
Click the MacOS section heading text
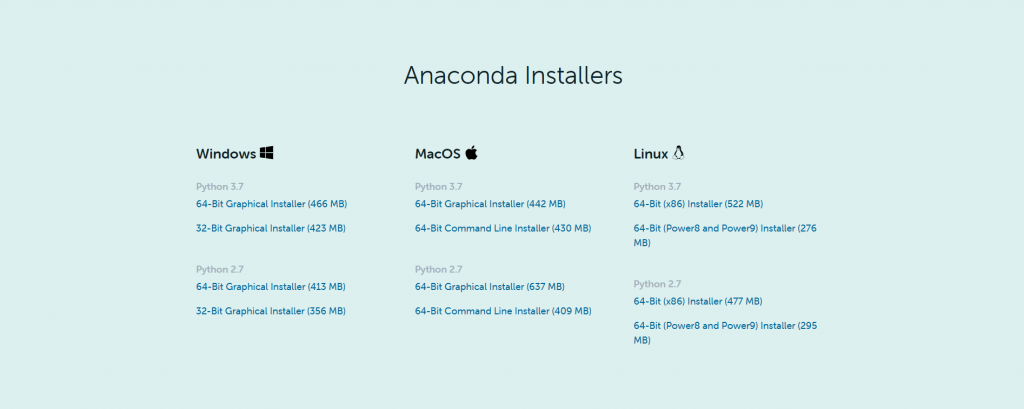(x=438, y=154)
